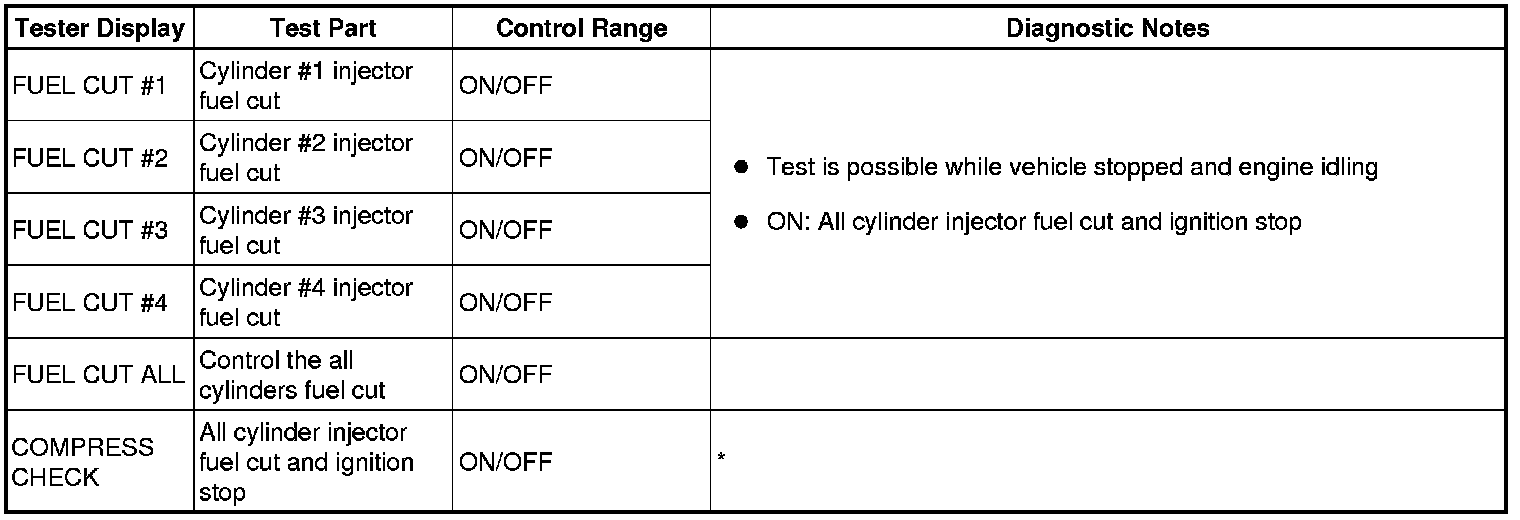Click ON/OFF in the FUEL CUT ALL row
The image size is (1520, 520).
(505, 374)
